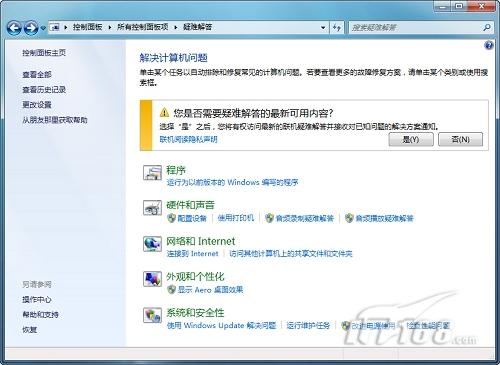The height and width of the screenshot is (365, 500).
Task: Open 显示 Aero 桌面效果 link
Action: pyautogui.click(x=210, y=290)
